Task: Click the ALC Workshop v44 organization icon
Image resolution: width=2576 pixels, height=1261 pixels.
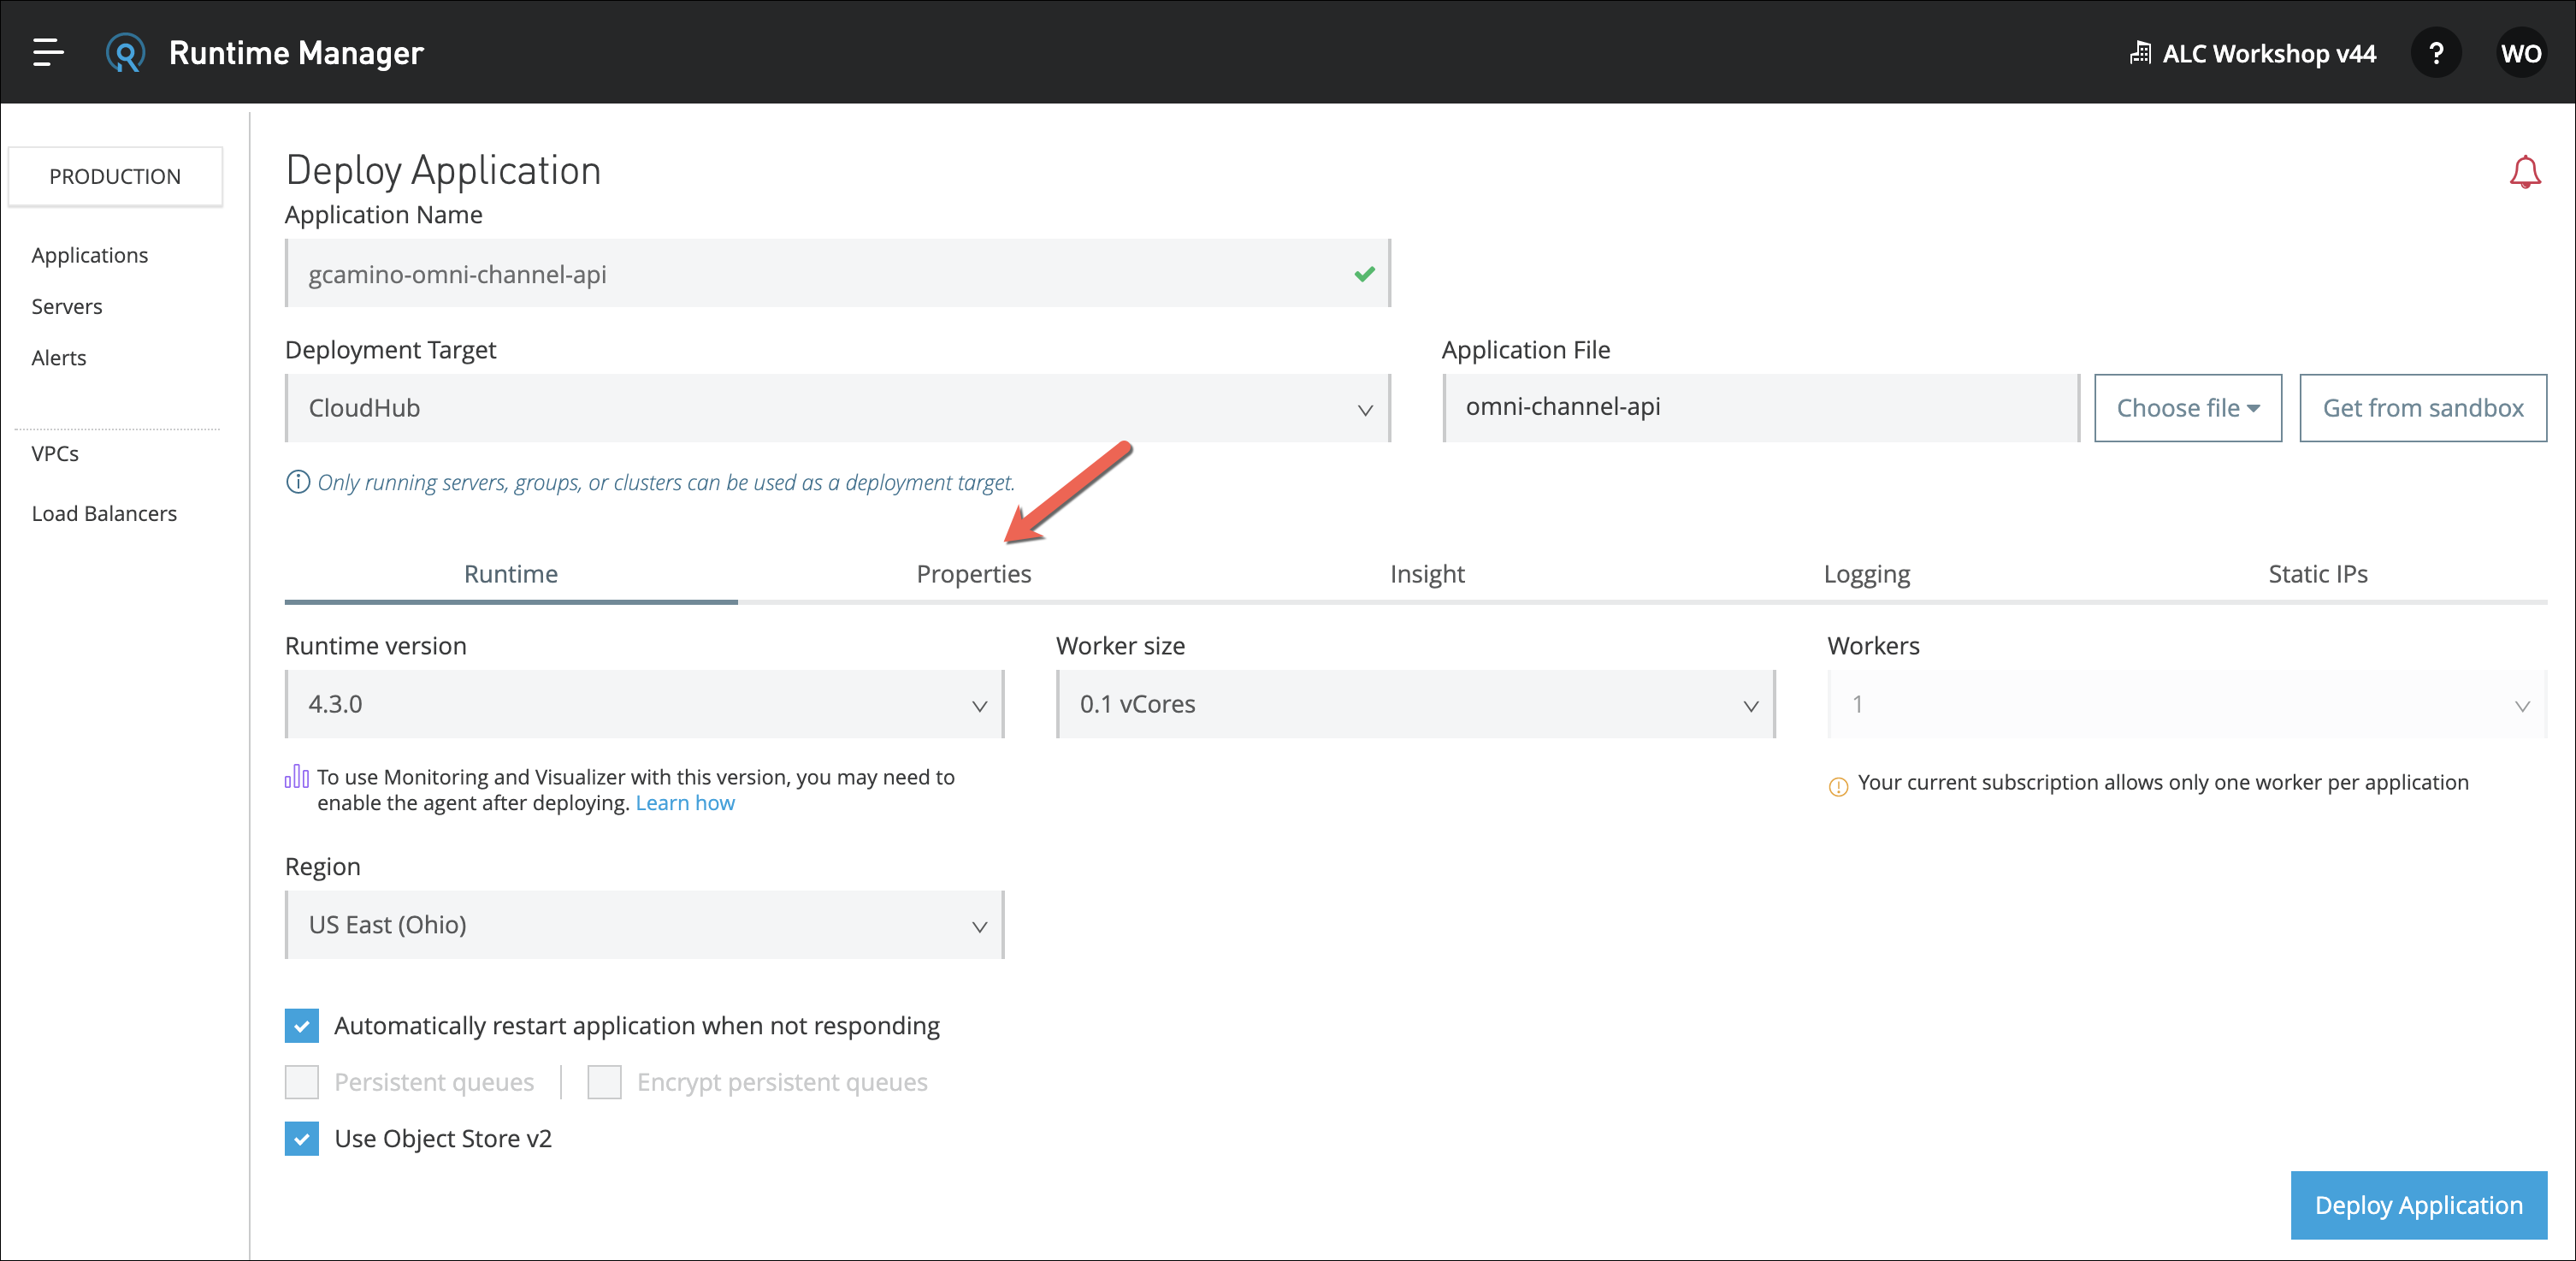Action: [x=2139, y=53]
